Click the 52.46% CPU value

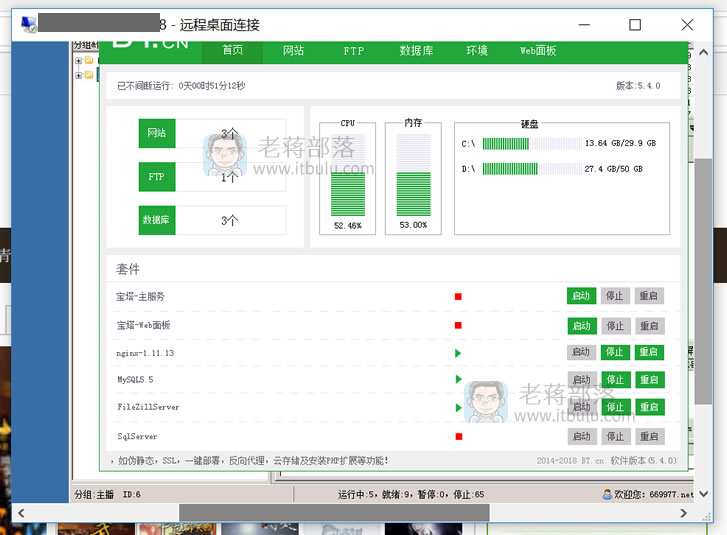[348, 226]
